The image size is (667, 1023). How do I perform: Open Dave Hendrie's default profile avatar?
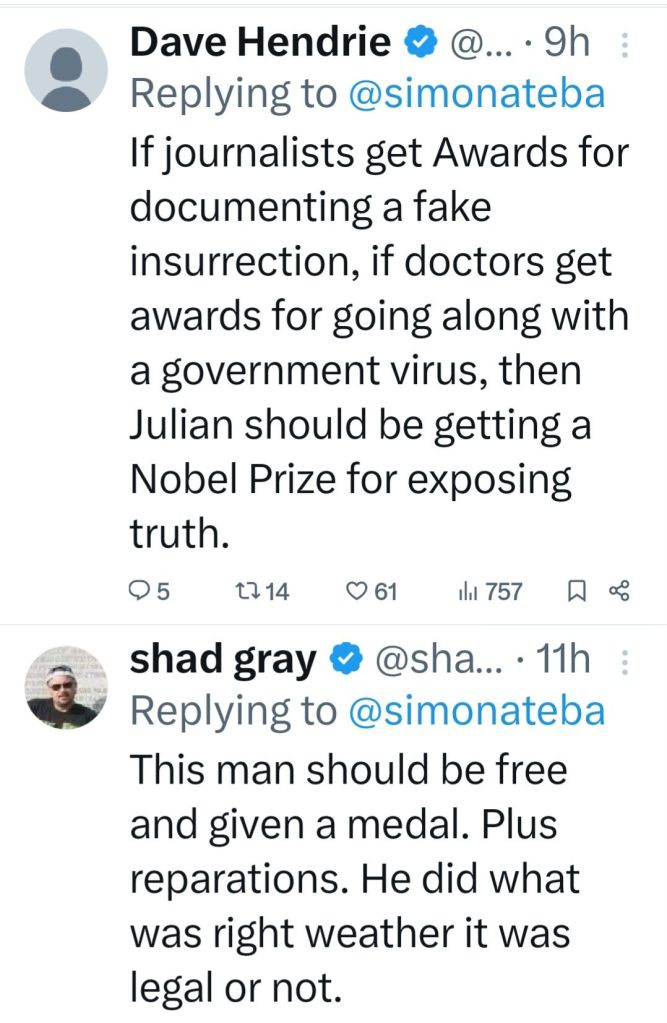coord(65,70)
